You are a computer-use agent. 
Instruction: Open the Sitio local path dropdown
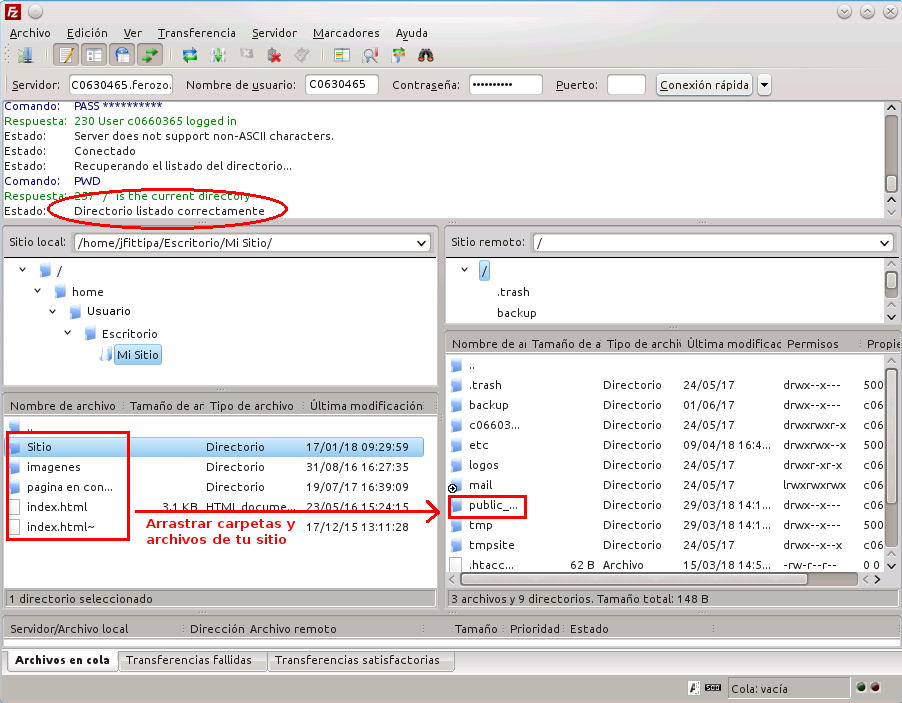[422, 243]
